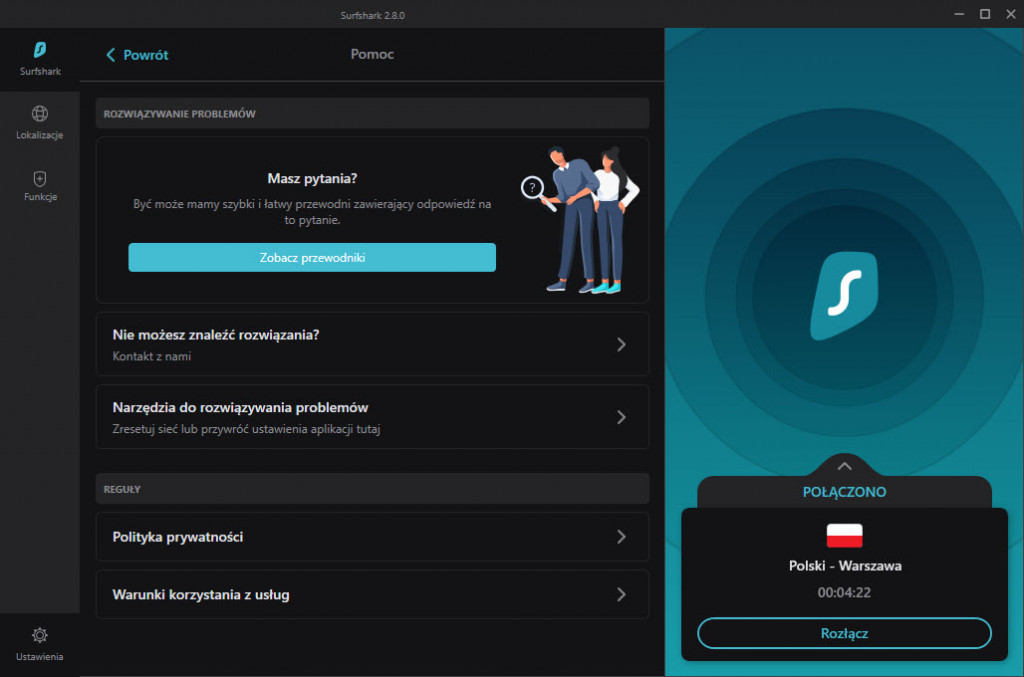Click Zresetuj sieć lub przywróć ustawienia description
This screenshot has width=1024, height=677.
(246, 429)
